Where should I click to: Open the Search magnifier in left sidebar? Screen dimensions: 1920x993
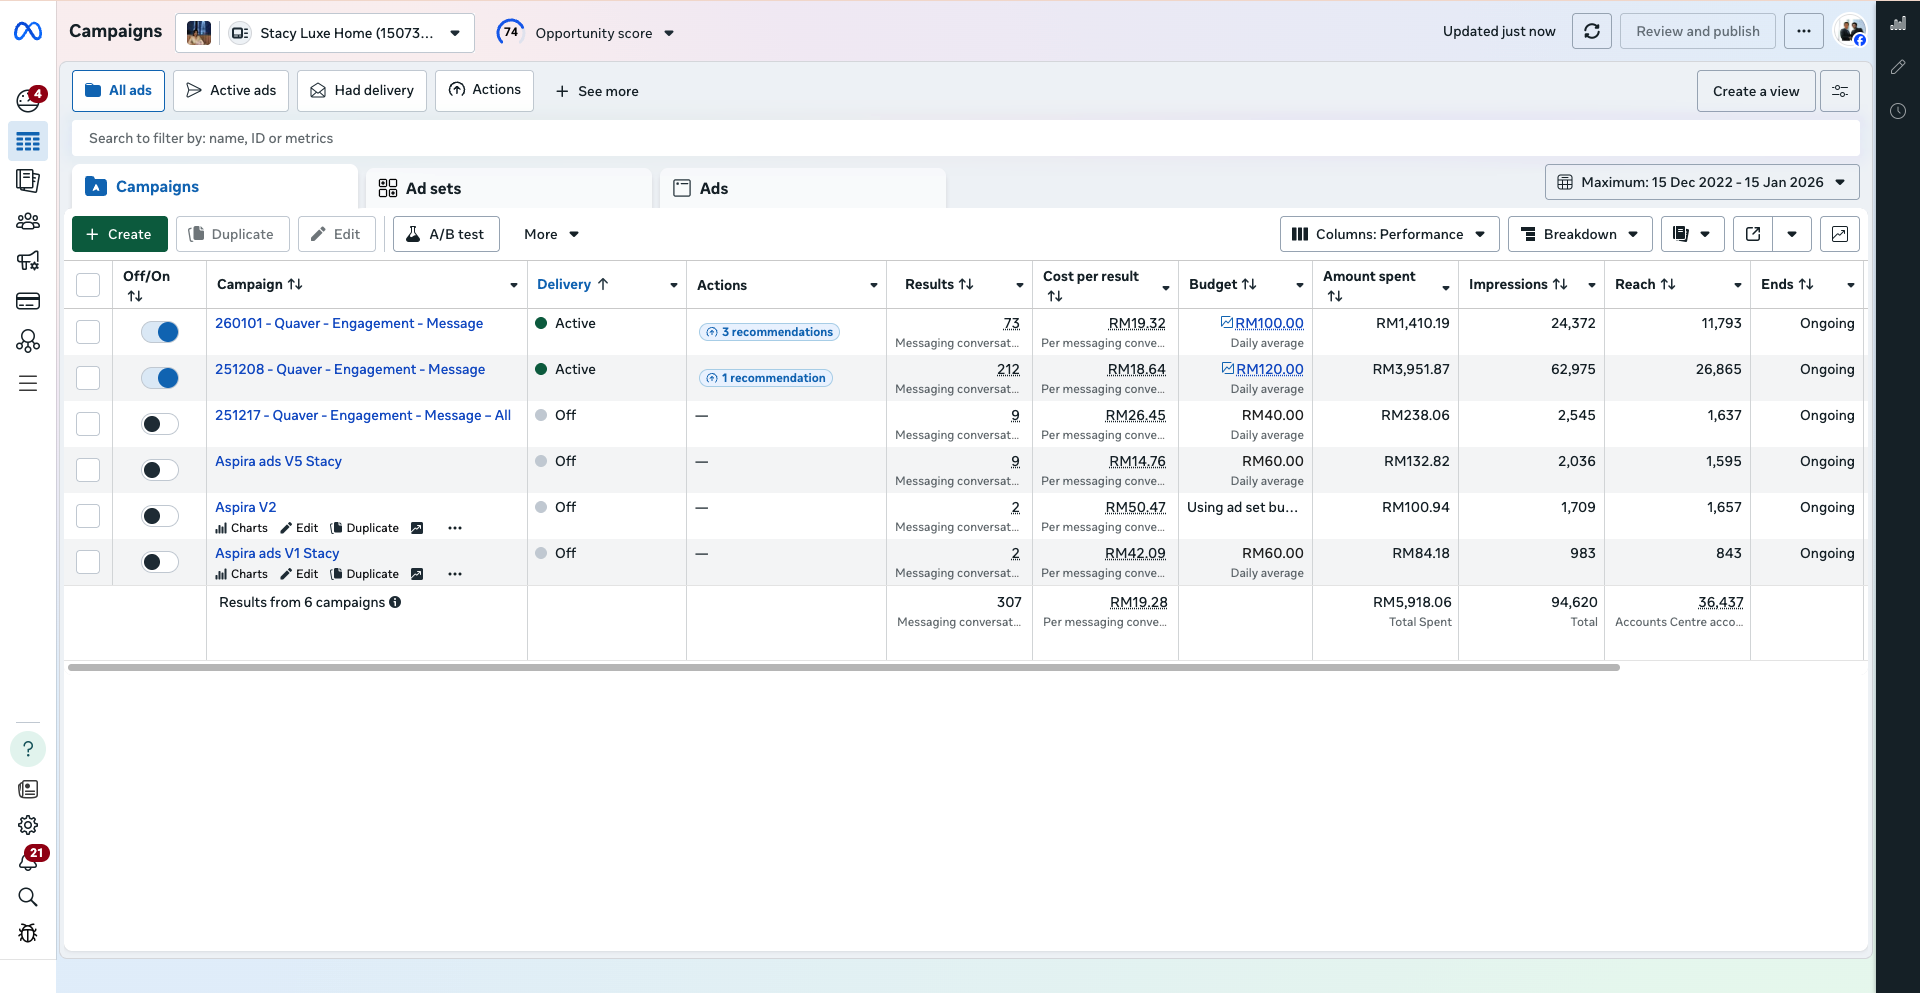28,897
